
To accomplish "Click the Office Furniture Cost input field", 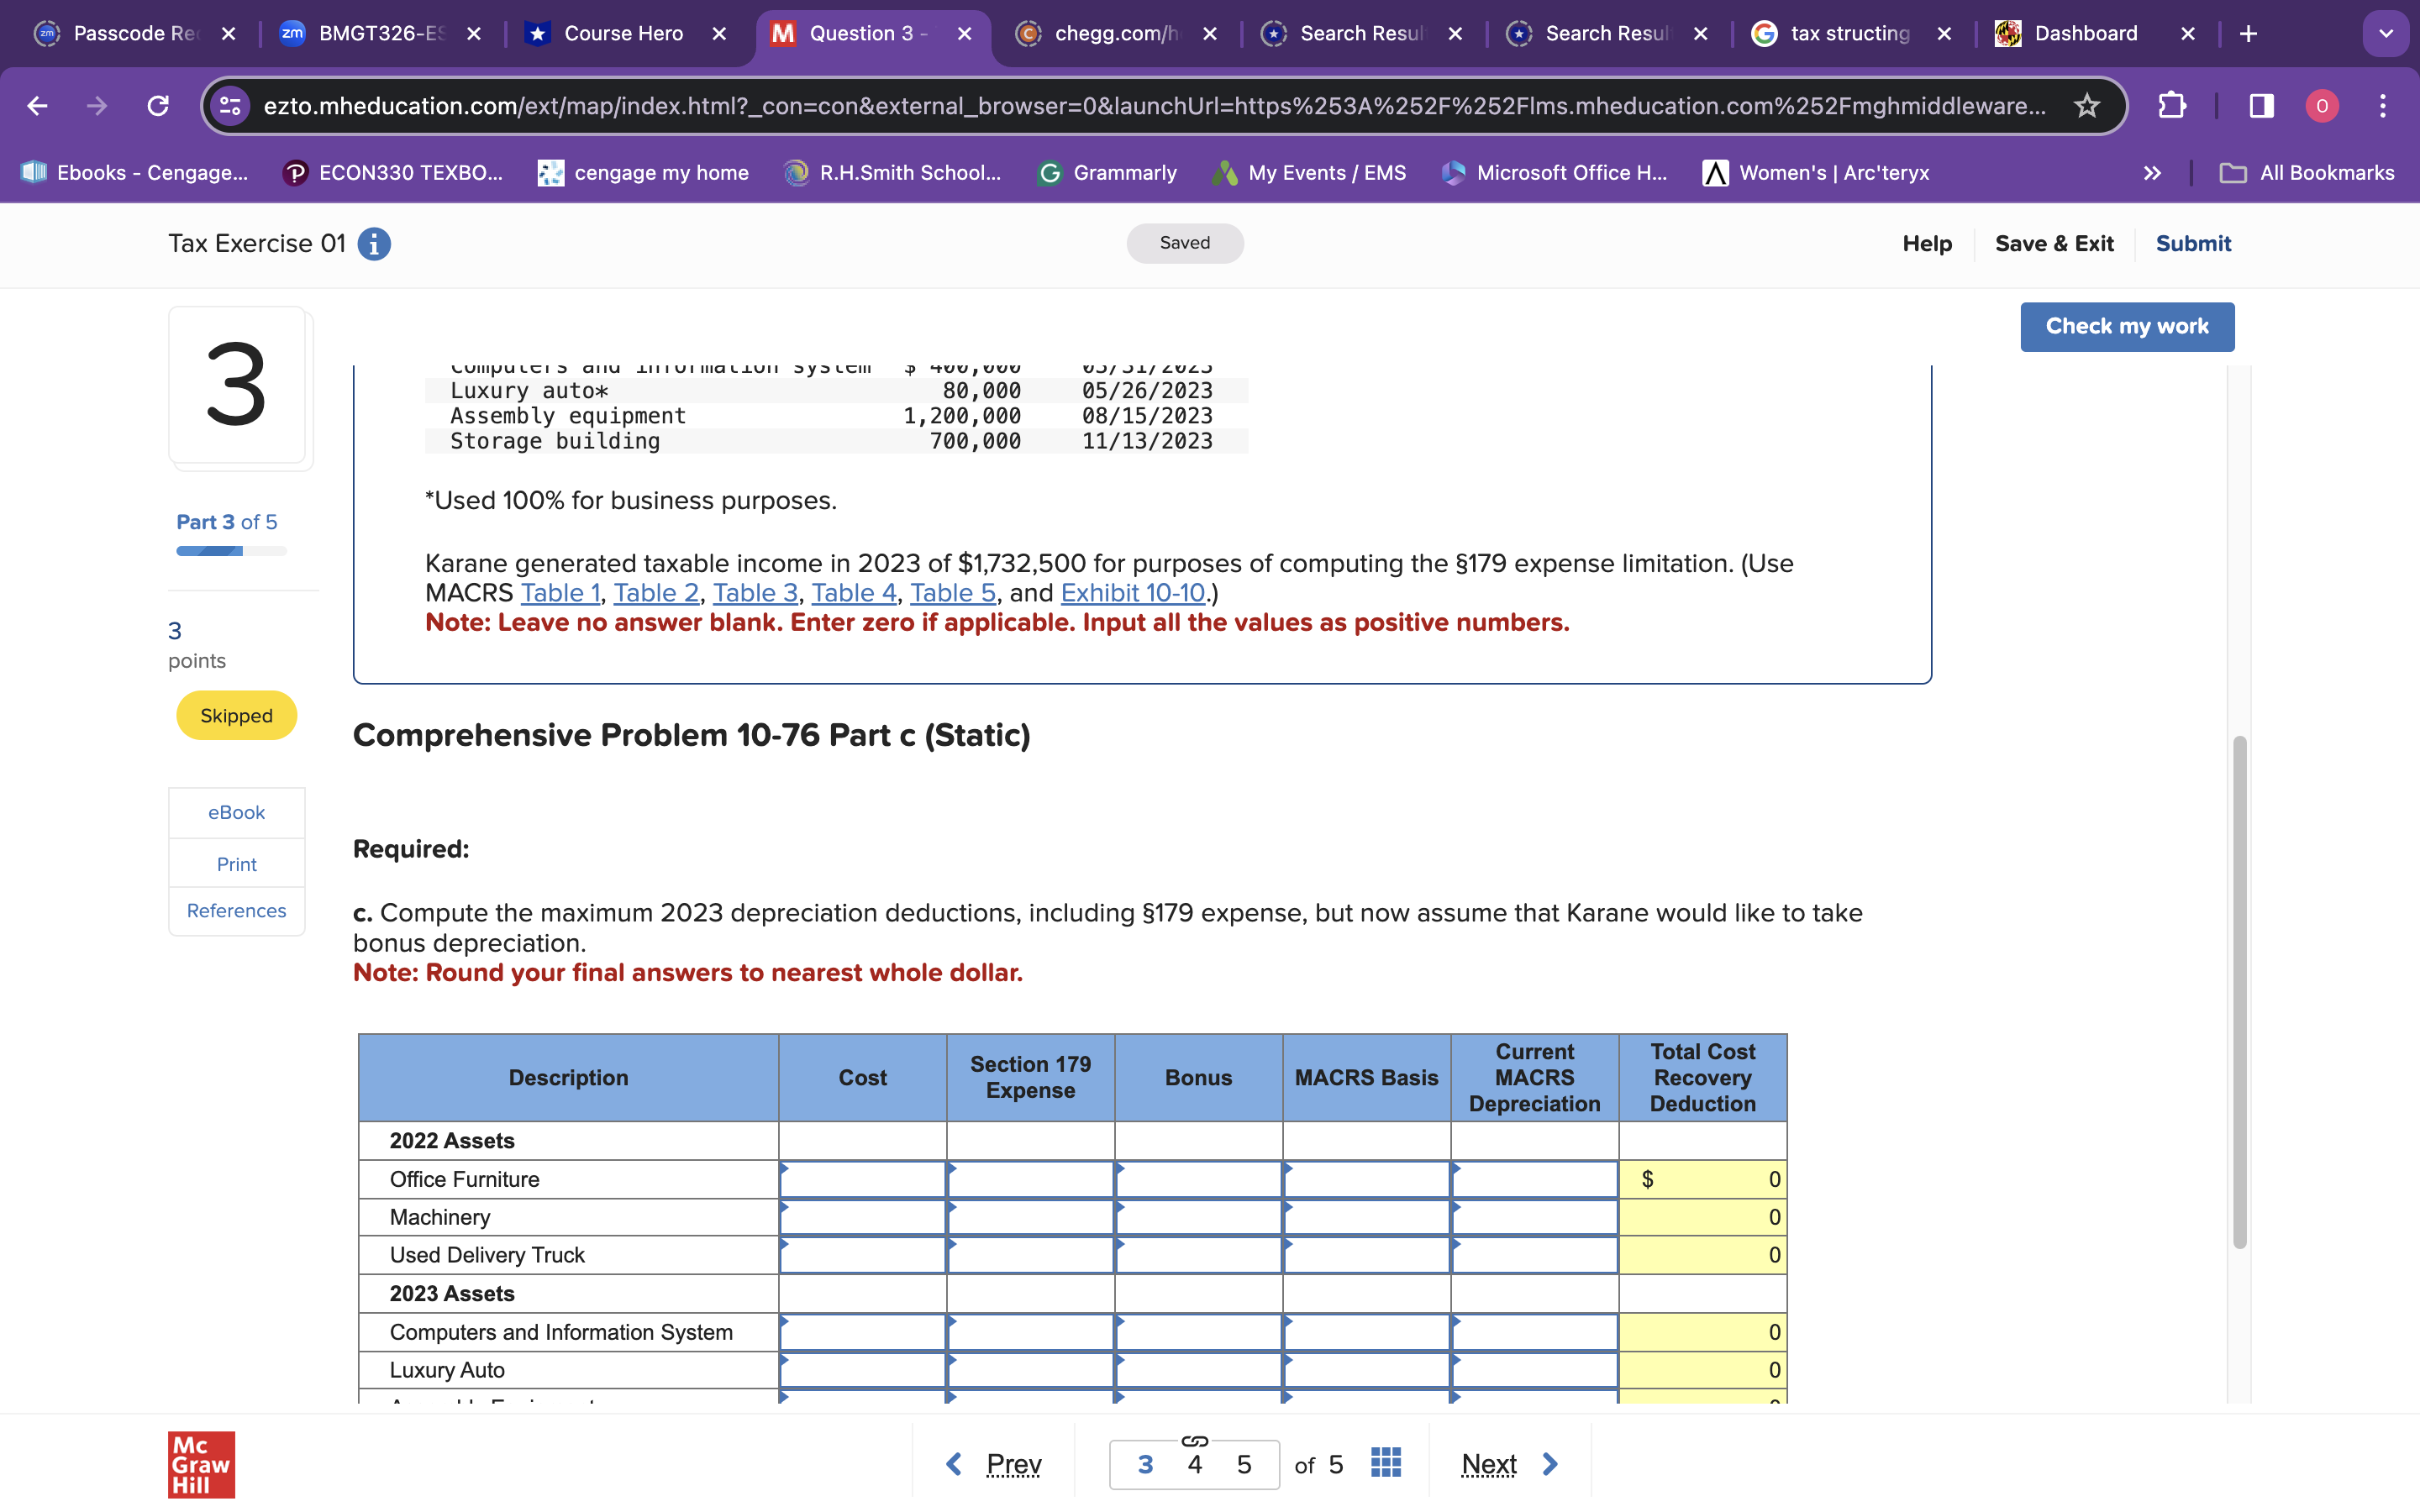I will 861,1179.
